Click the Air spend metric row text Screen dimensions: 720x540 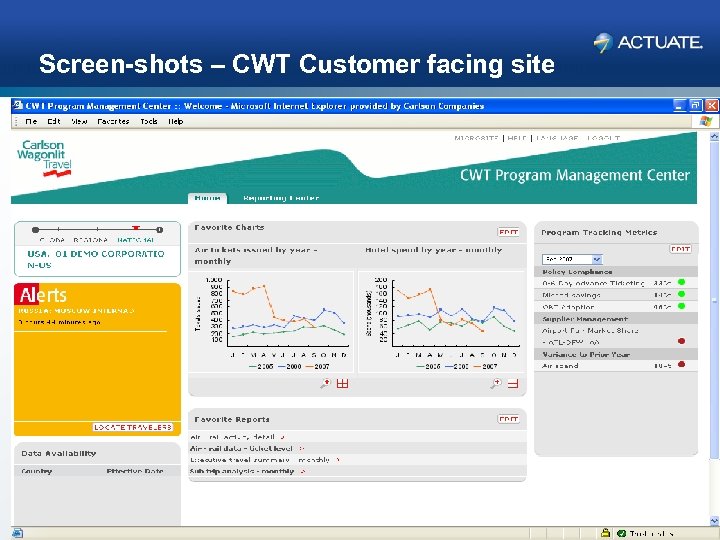coord(560,366)
